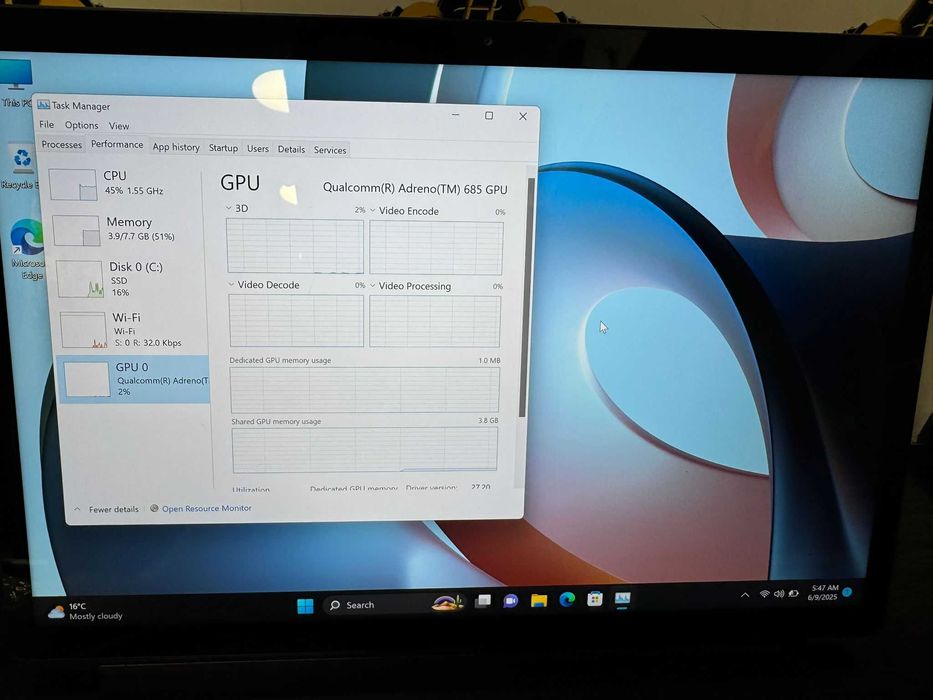Open the View menu

[x=119, y=126]
